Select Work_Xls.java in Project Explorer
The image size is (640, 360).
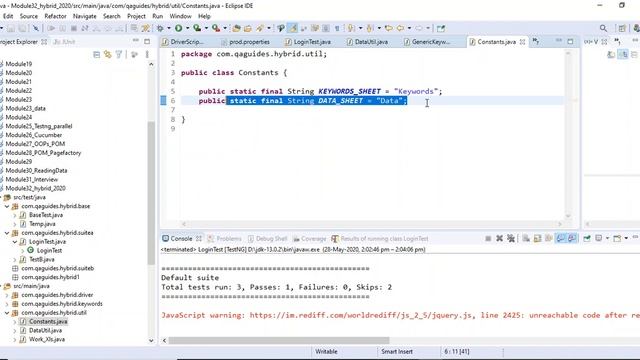click(x=47, y=339)
